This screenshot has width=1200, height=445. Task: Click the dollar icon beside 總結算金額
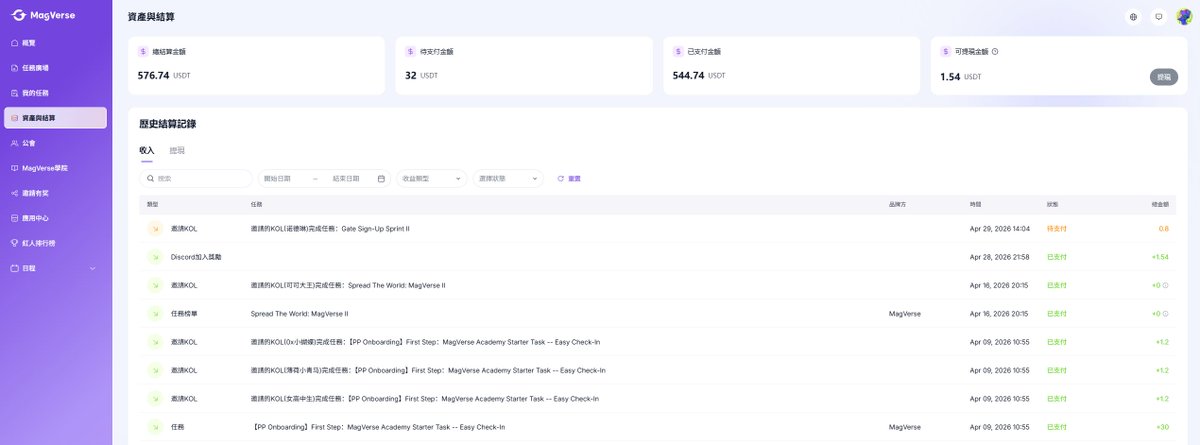[x=143, y=51]
